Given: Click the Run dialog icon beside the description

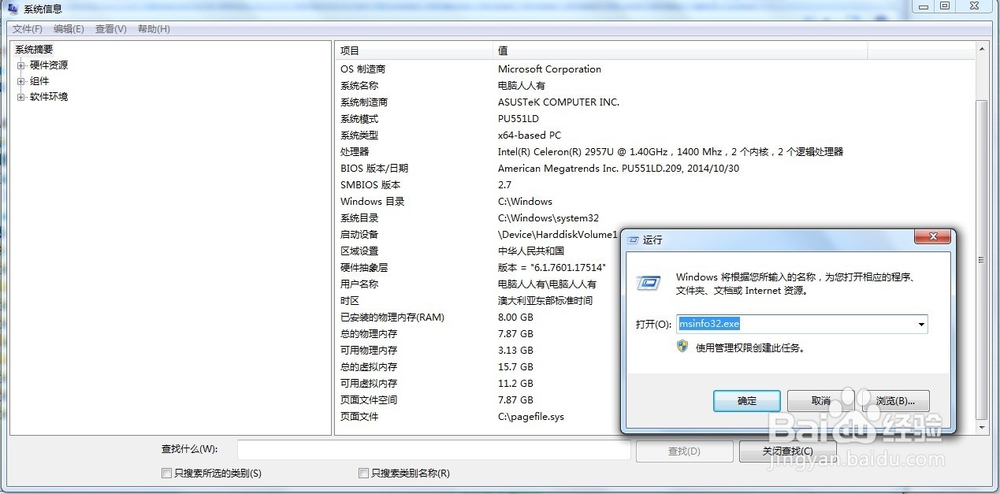Looking at the screenshot, I should coord(648,282).
